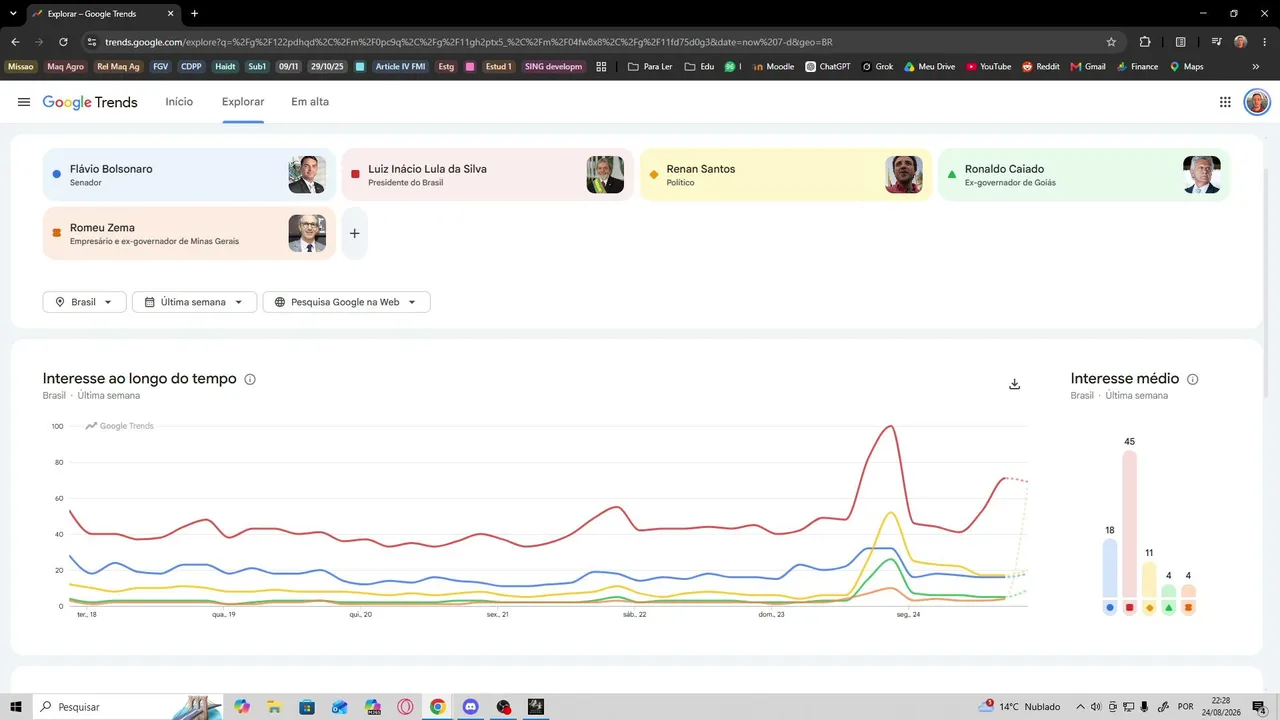Expand hidden system tray icons
Viewport: 1280px width, 720px height.
click(1080, 707)
